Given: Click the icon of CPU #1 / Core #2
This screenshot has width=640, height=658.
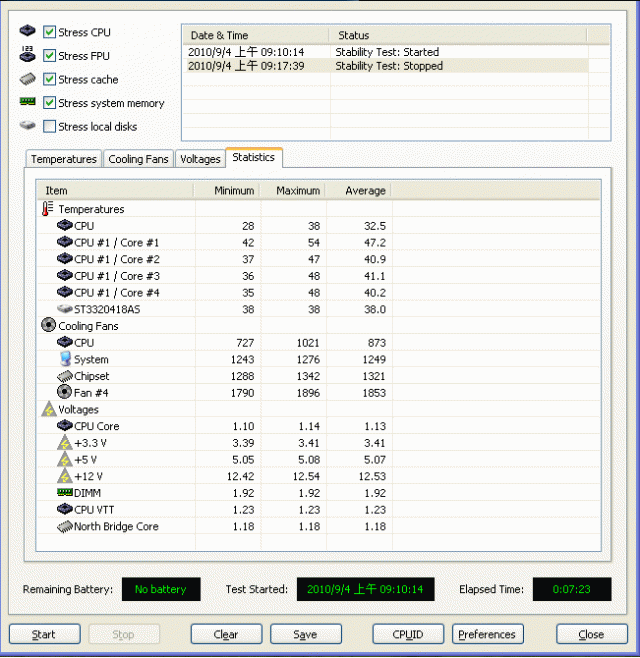Looking at the screenshot, I should [x=65, y=259].
